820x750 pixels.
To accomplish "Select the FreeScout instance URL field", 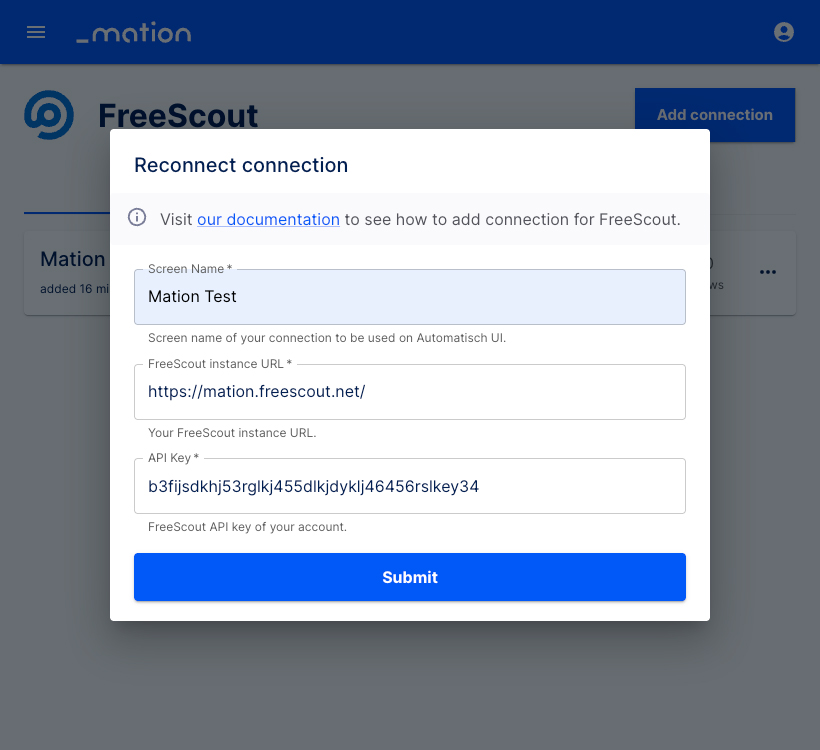I will (409, 392).
